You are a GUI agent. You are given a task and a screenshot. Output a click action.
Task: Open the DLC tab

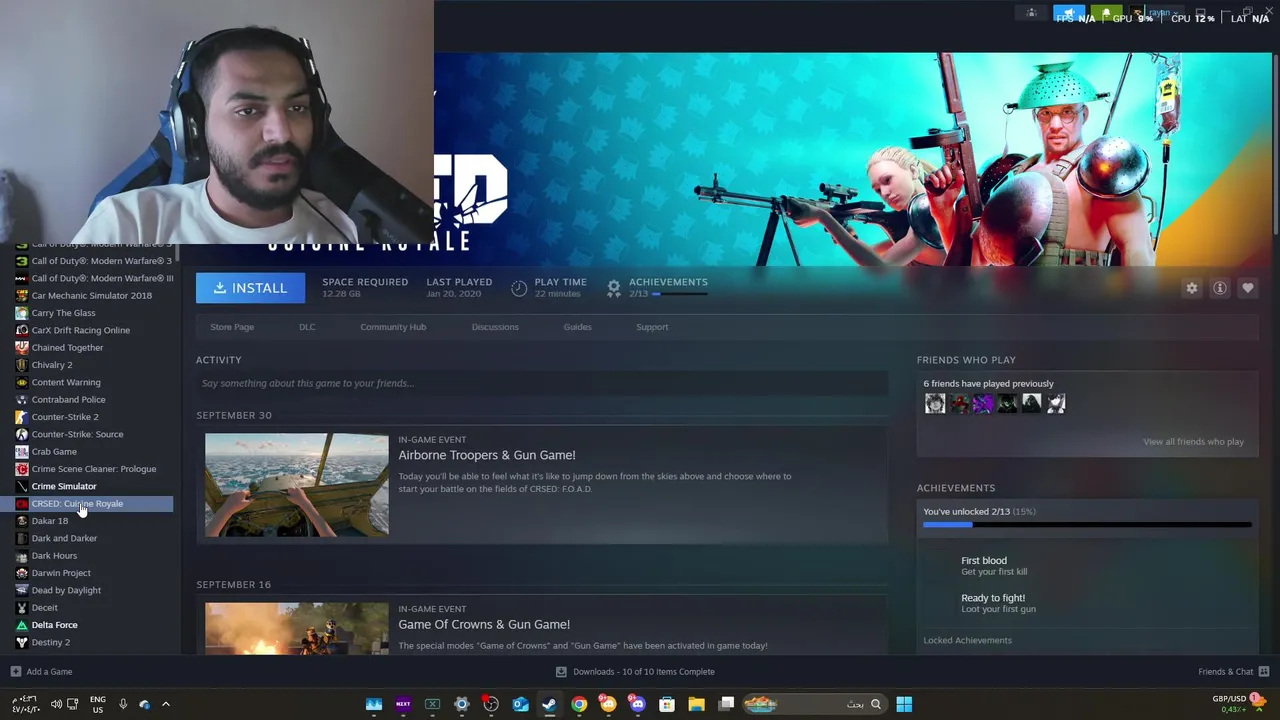[x=307, y=327]
